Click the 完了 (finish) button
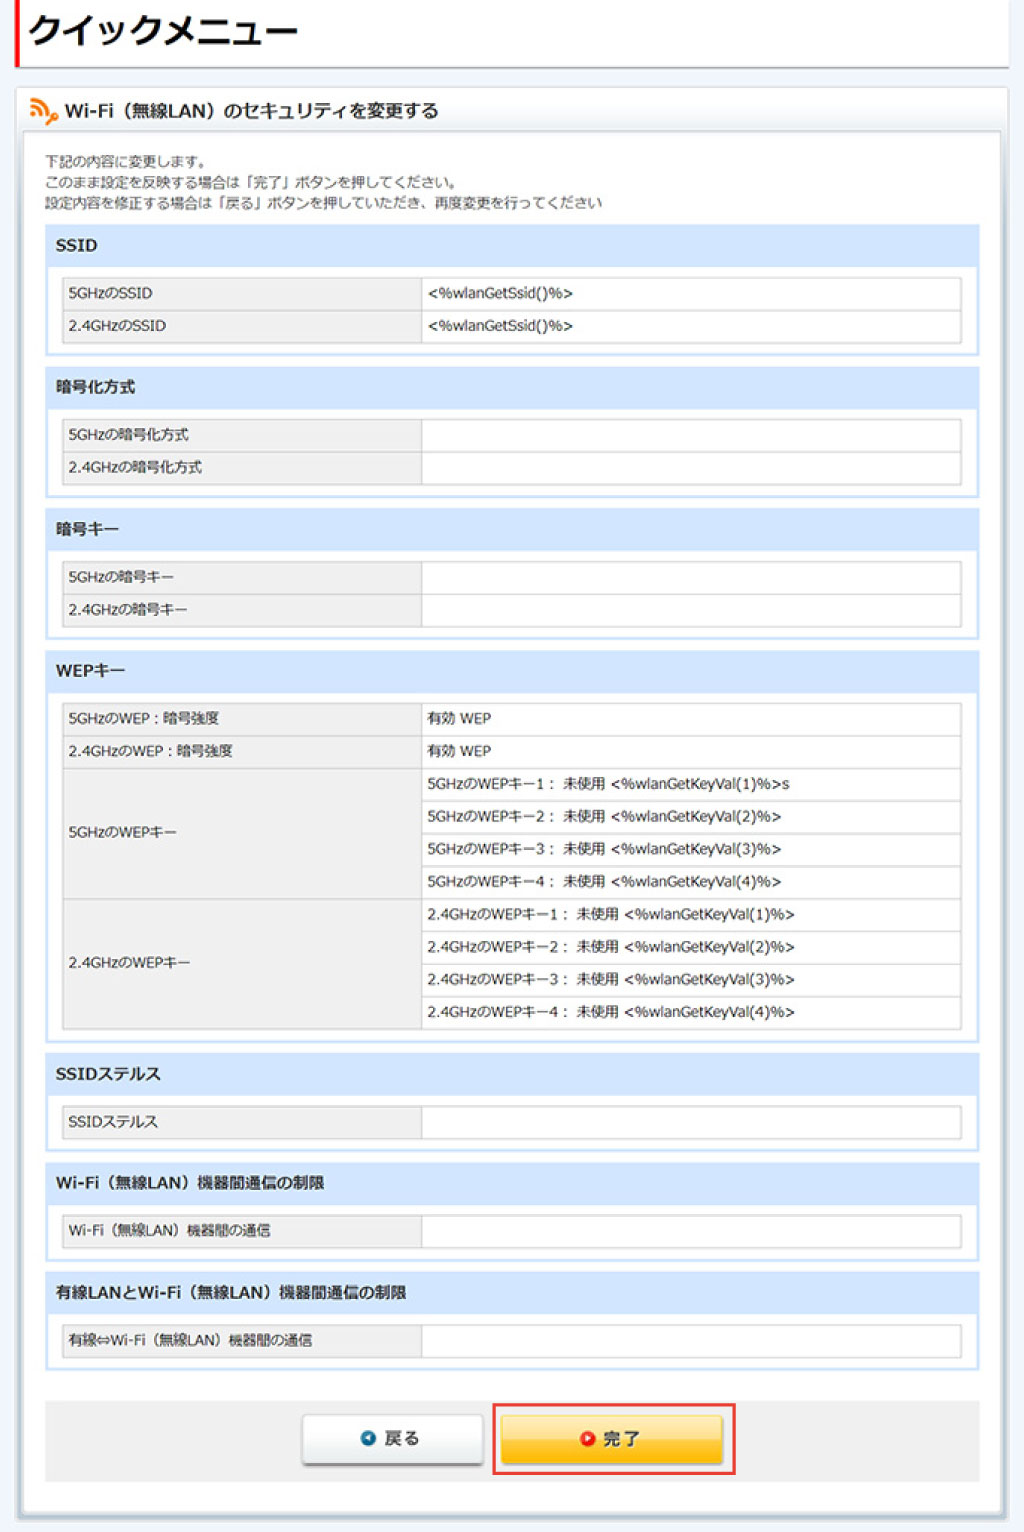 [x=612, y=1438]
